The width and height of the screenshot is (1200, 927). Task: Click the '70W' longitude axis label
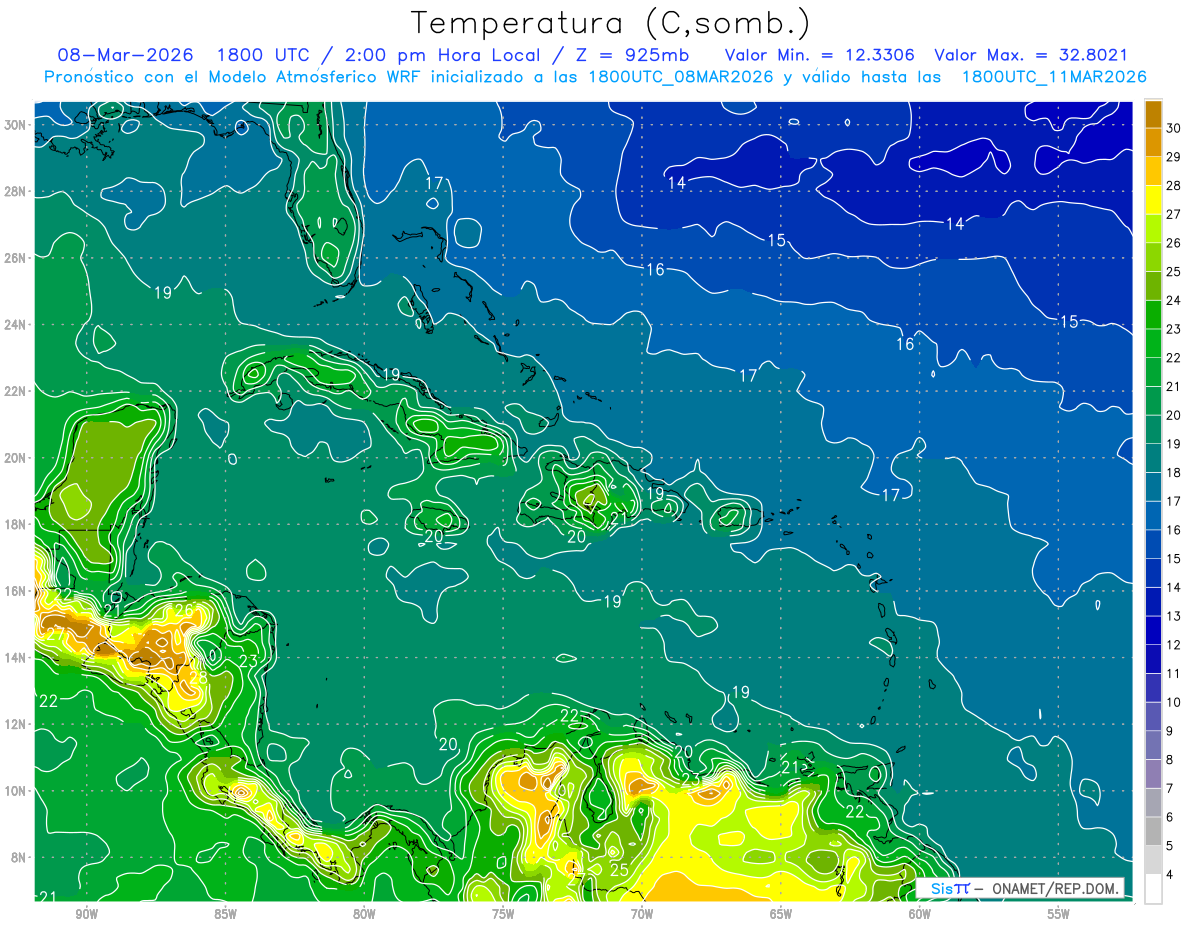(642, 914)
